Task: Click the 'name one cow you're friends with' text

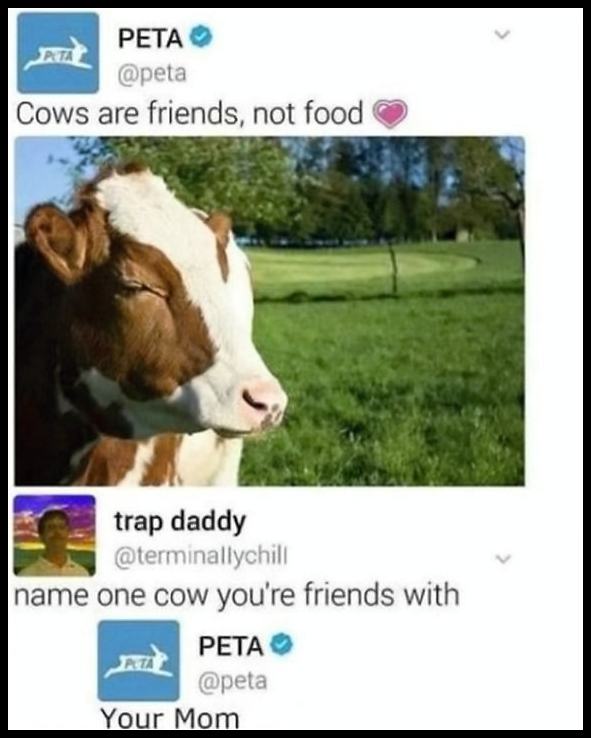Action: tap(237, 595)
